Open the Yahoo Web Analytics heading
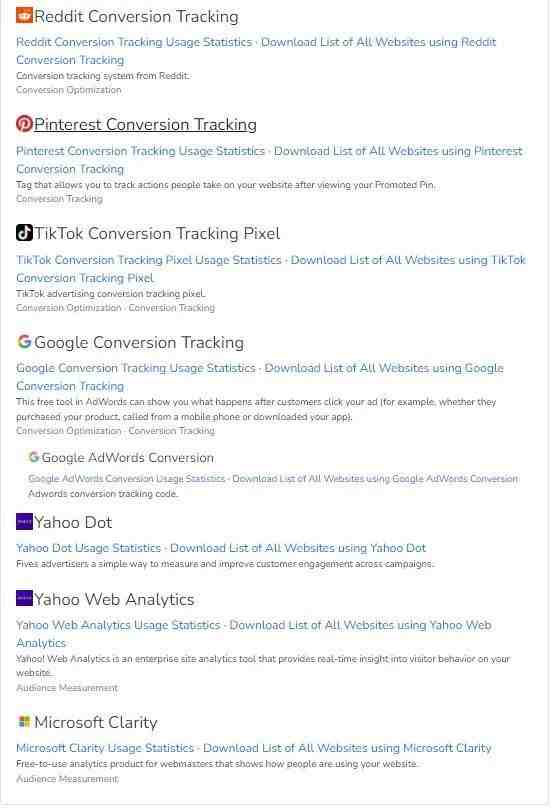 [114, 599]
